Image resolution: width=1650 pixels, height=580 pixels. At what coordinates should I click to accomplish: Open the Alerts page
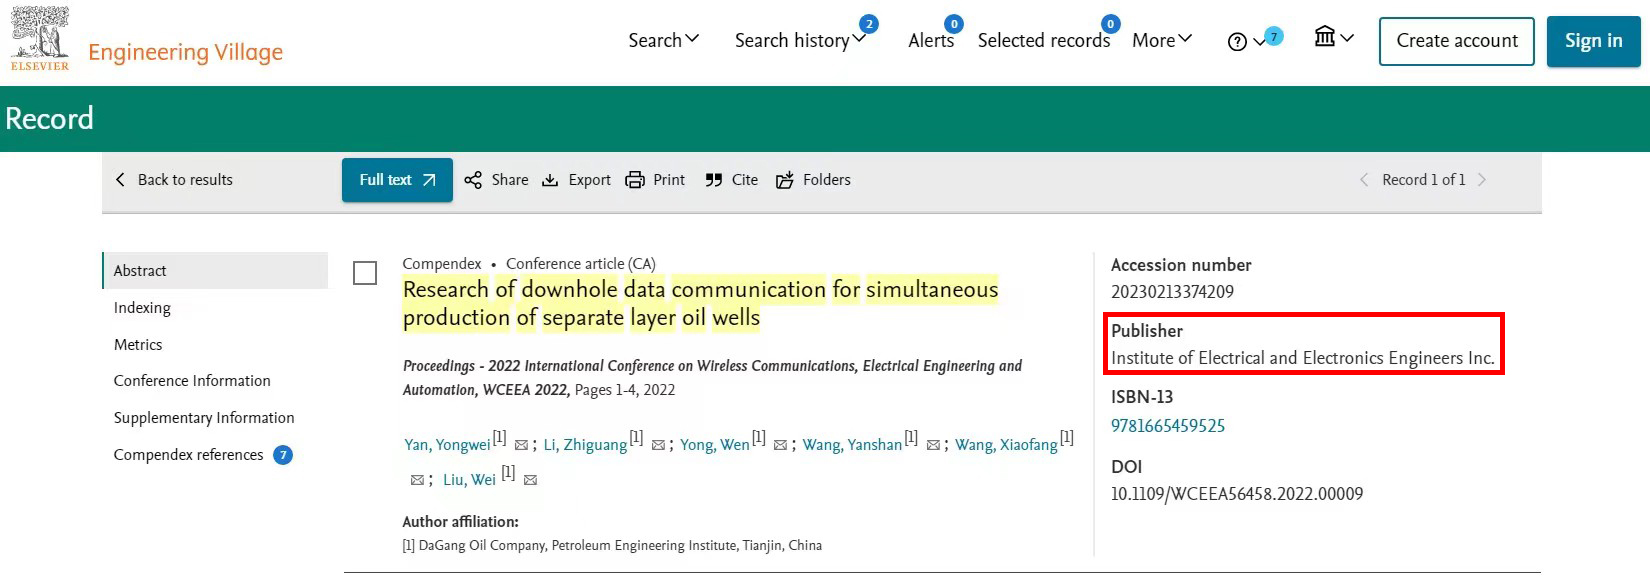[x=930, y=40]
